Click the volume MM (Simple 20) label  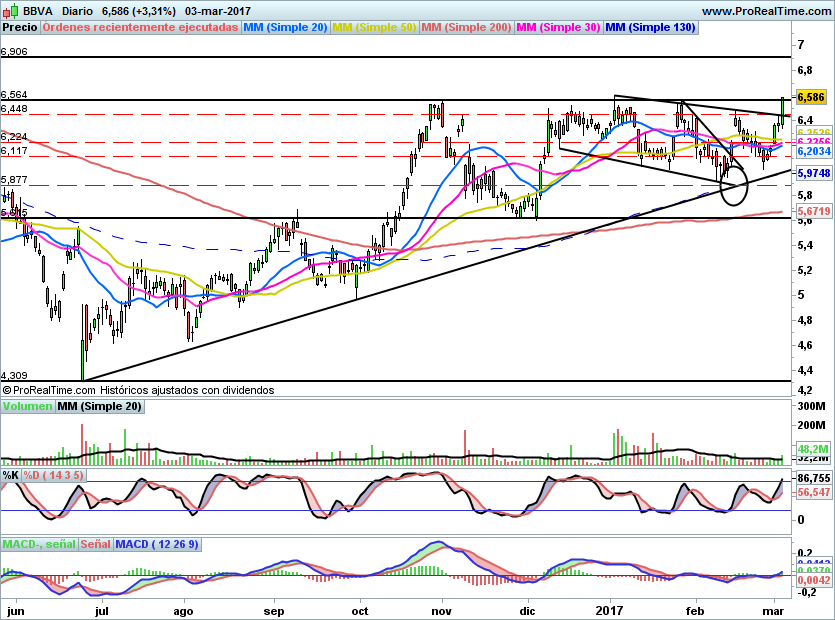point(100,406)
